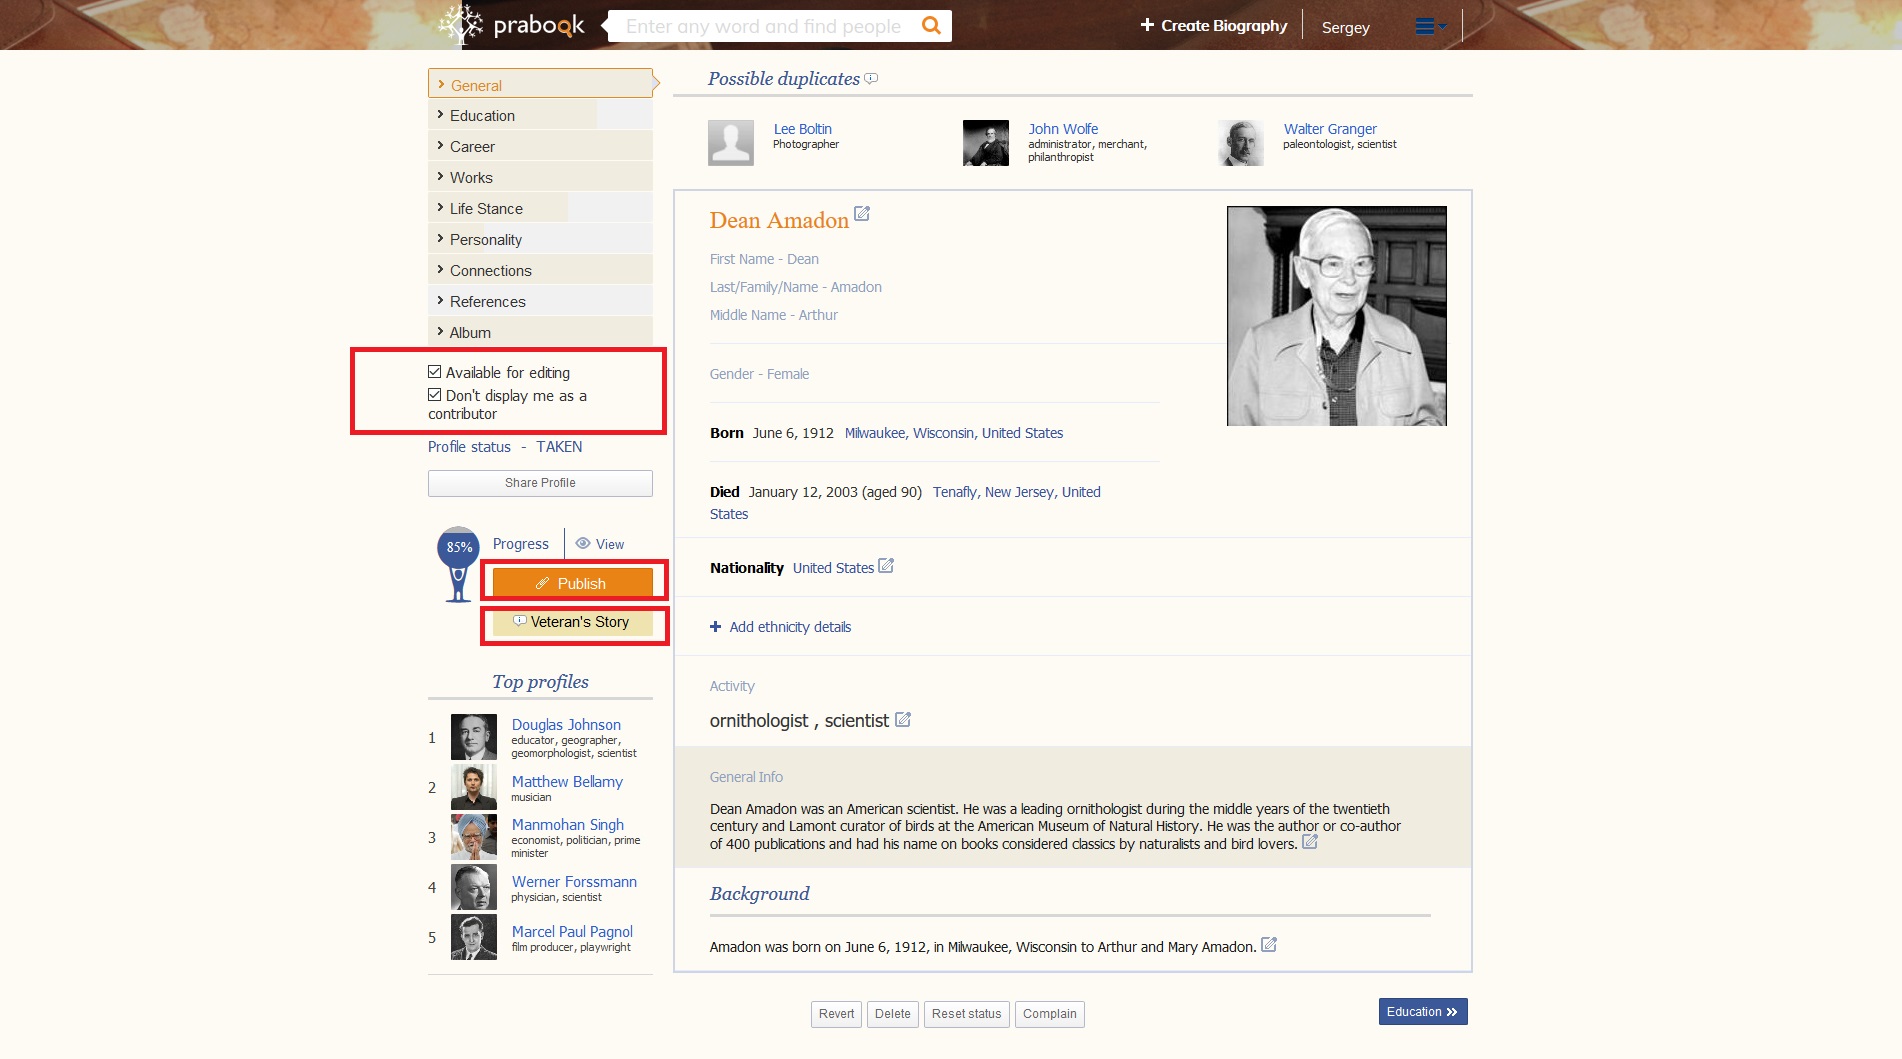Expand the Connections section chevron
This screenshot has height=1059, width=1902.
click(440, 269)
